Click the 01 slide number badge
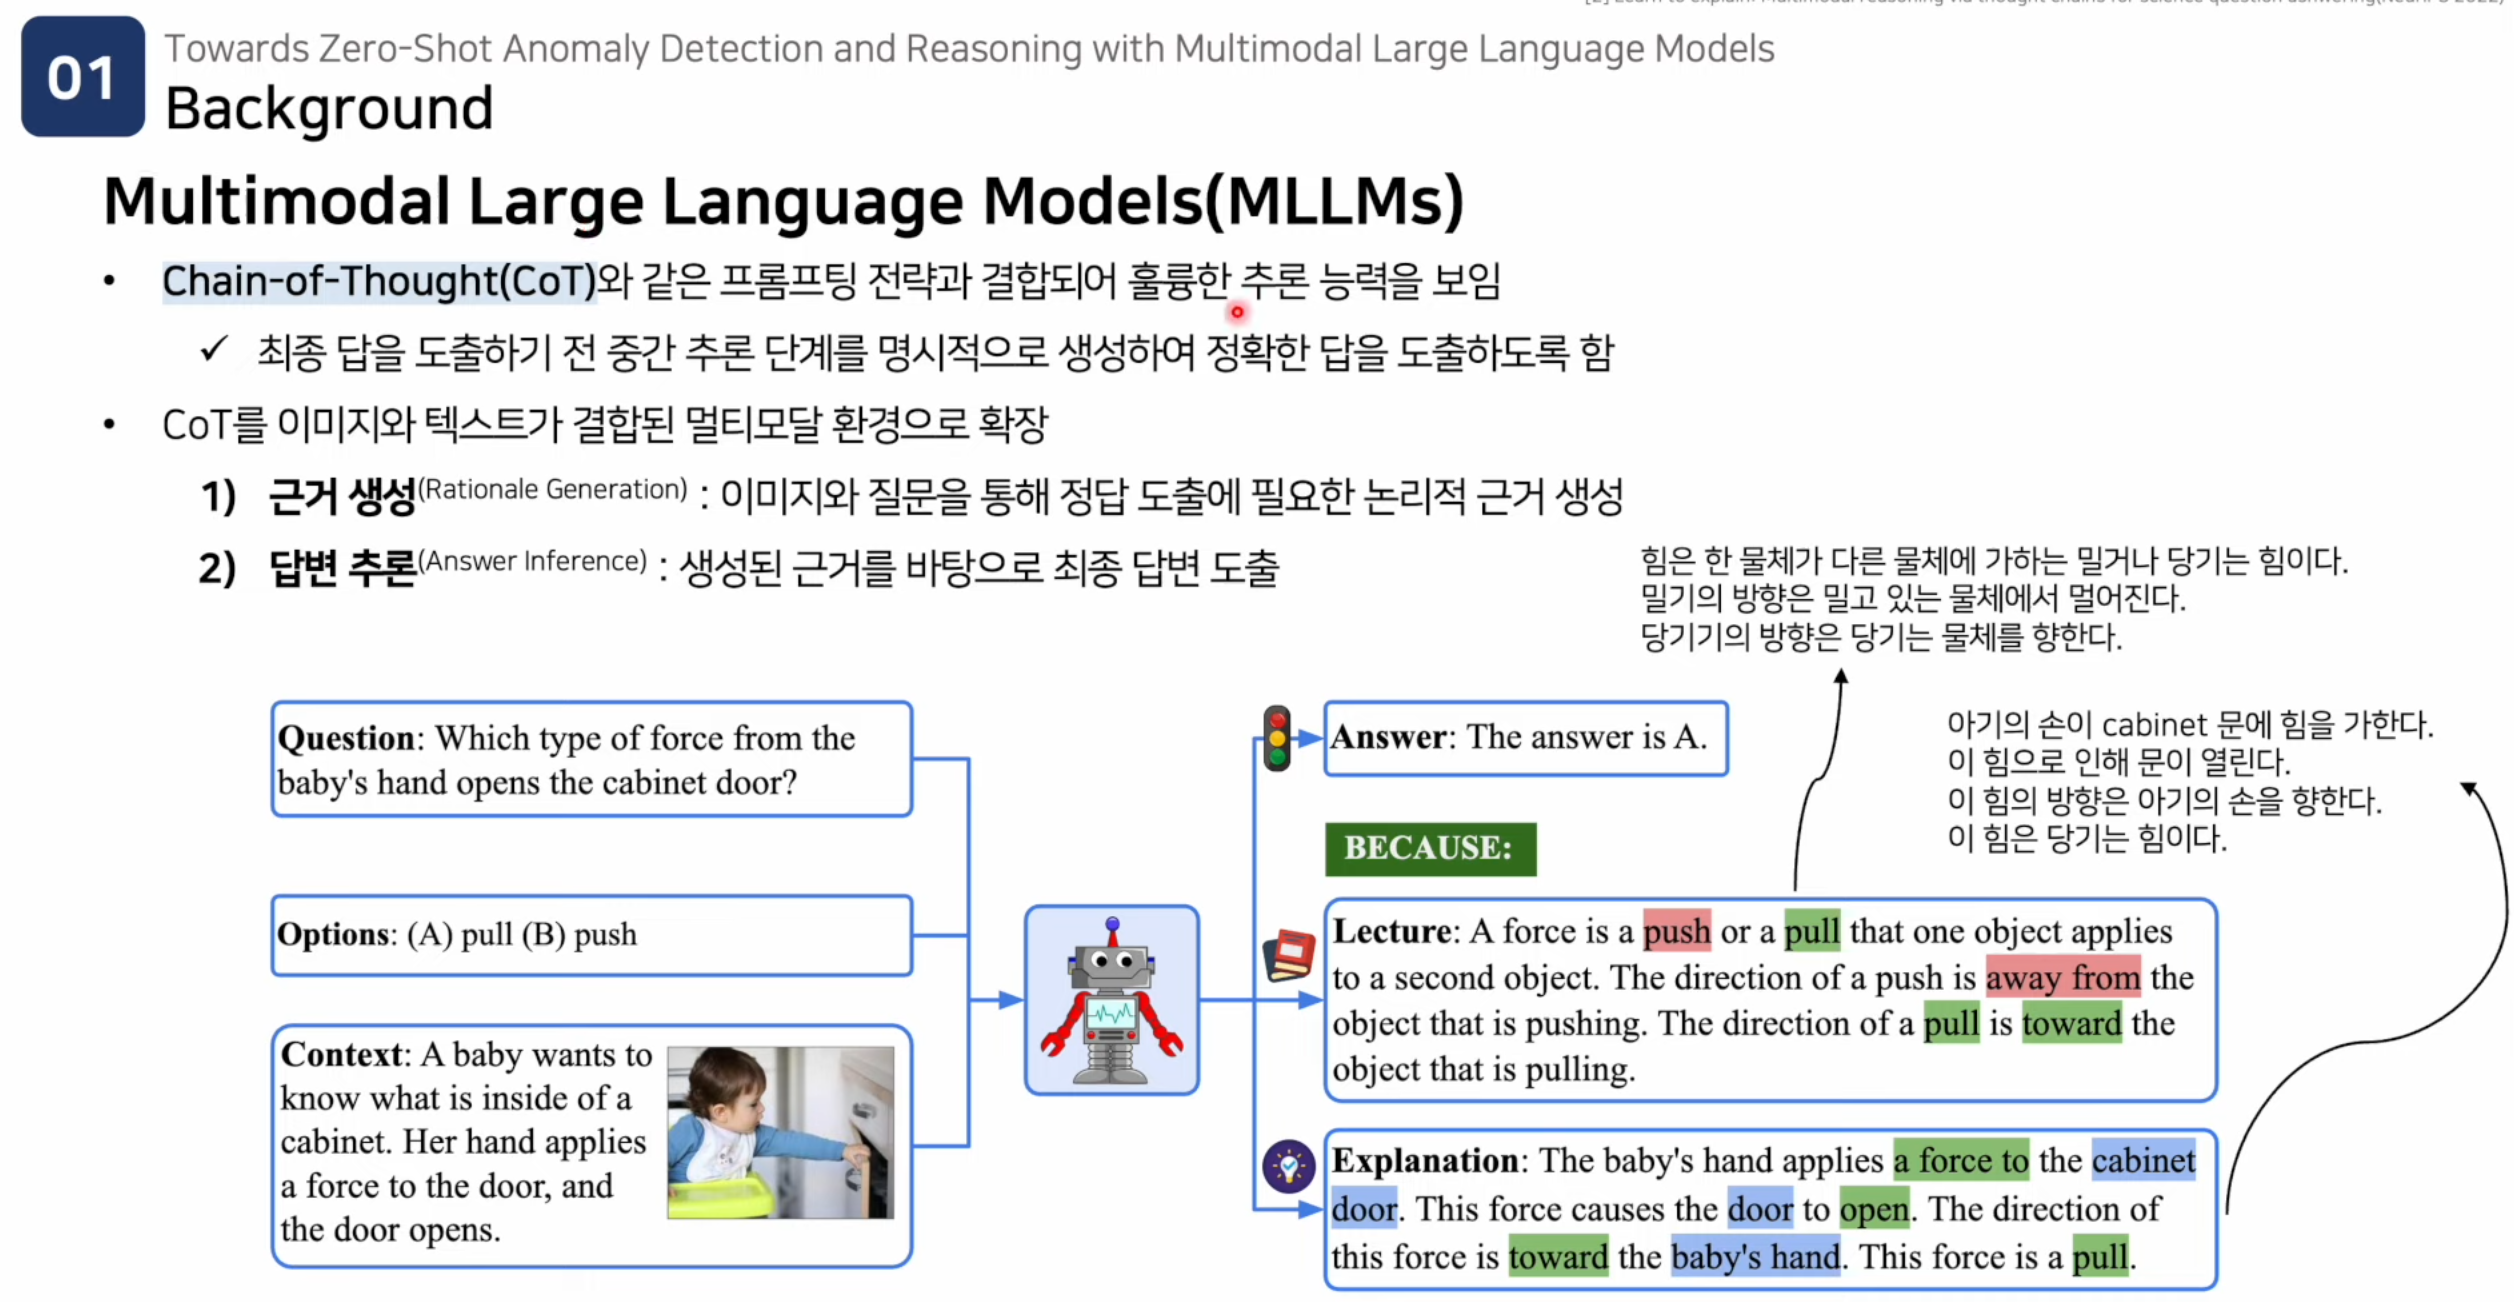2514x1302 pixels. 83,77
